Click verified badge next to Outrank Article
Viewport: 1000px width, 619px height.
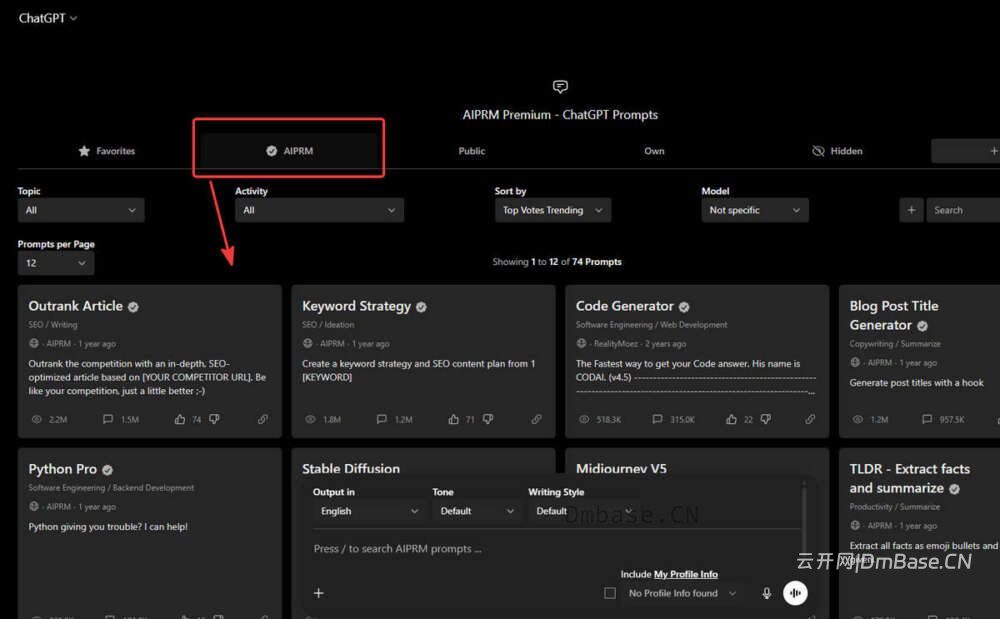133,307
